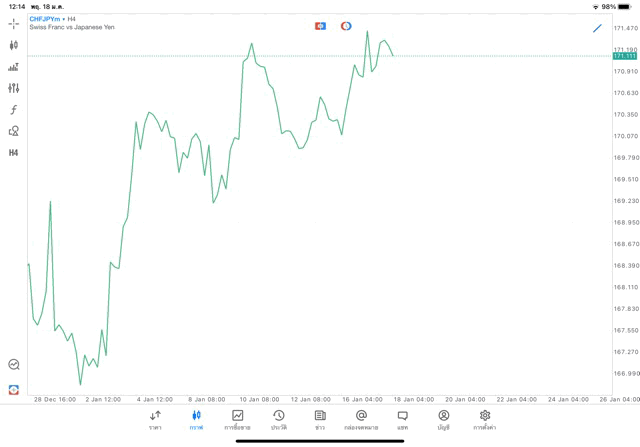Open การตั้งค่า settings
The image size is (640, 447).
[x=485, y=420]
